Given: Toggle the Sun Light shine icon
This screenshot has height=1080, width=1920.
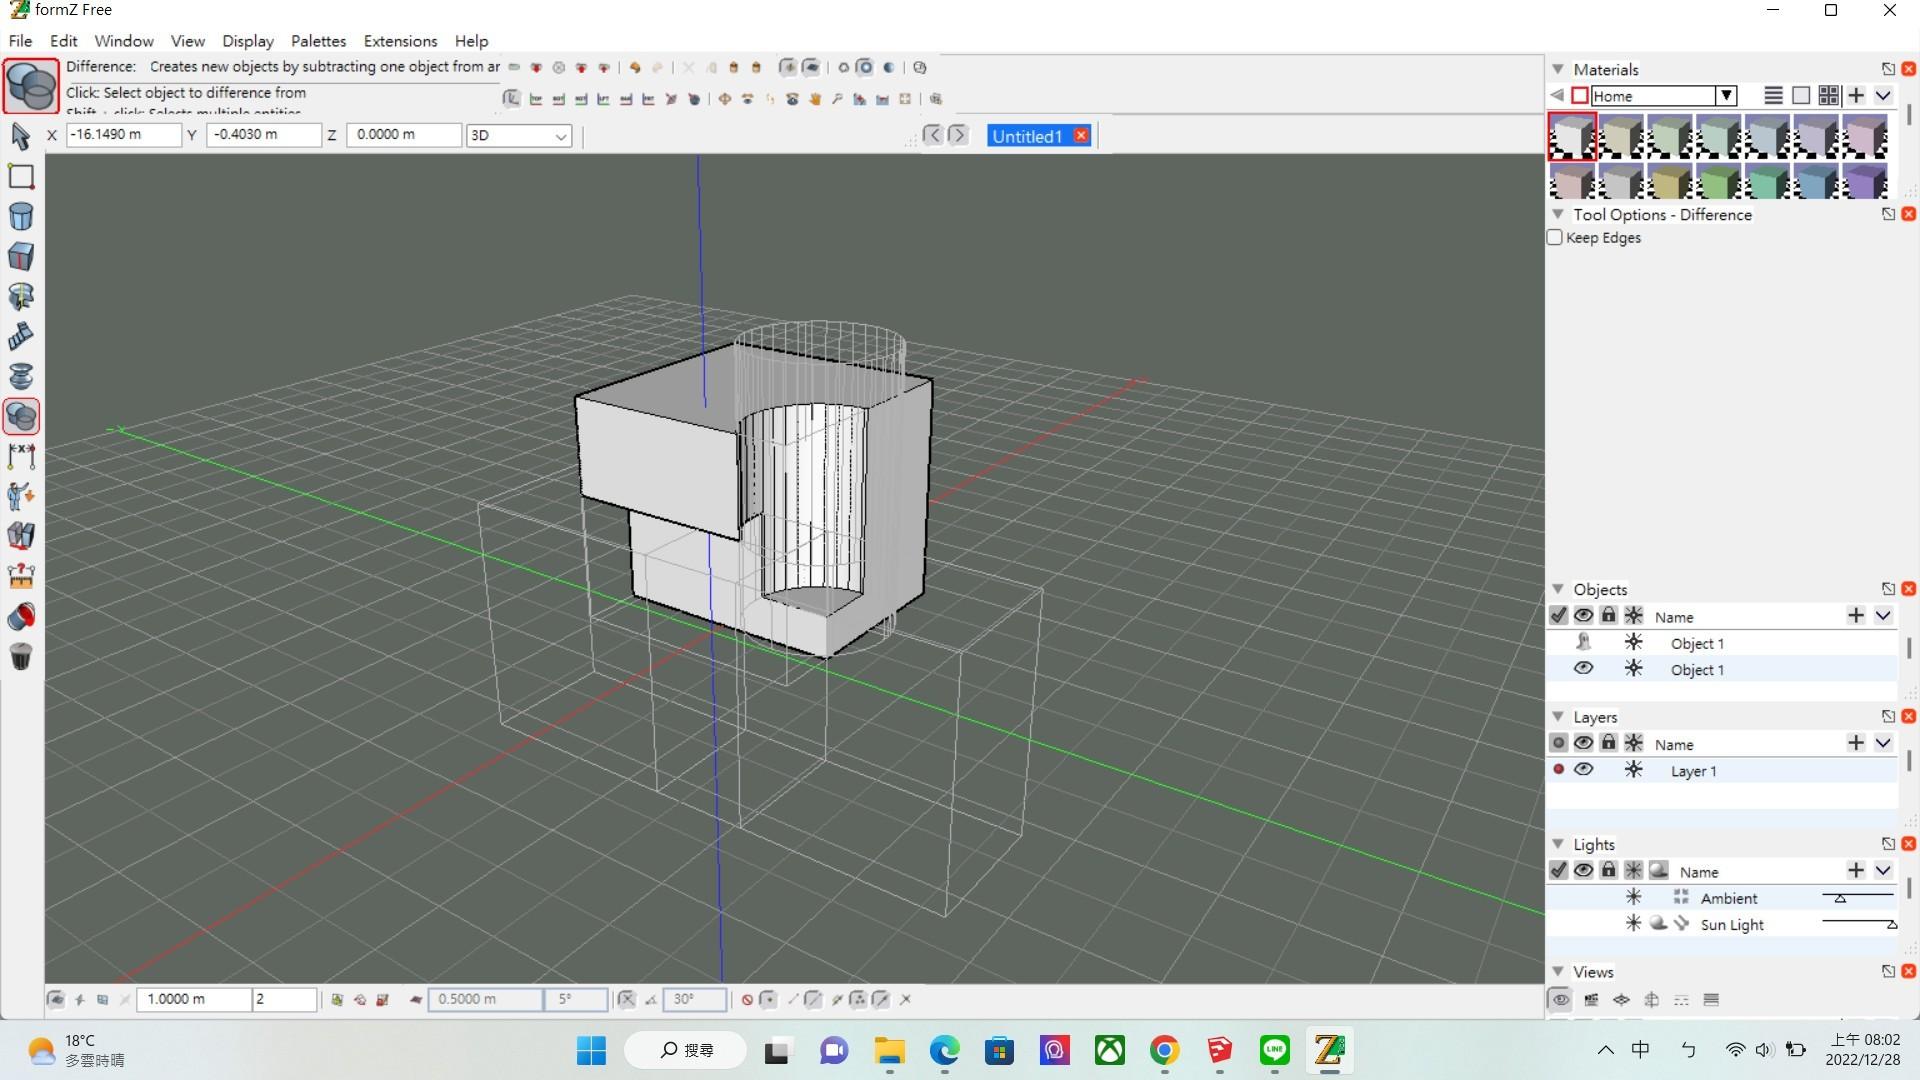Looking at the screenshot, I should click(1633, 923).
